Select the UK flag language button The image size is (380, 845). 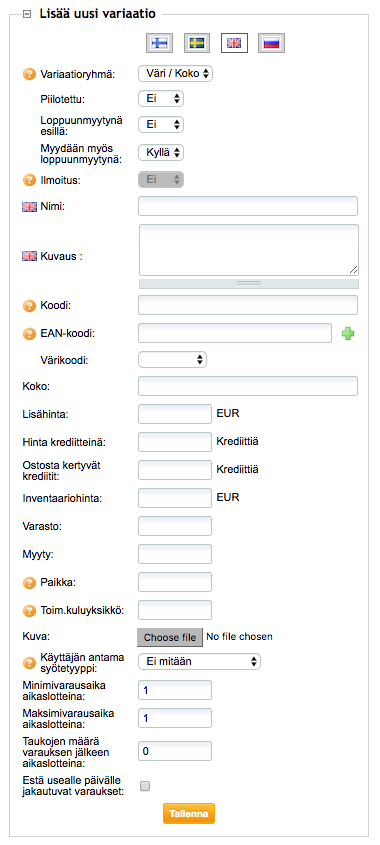tap(234, 43)
